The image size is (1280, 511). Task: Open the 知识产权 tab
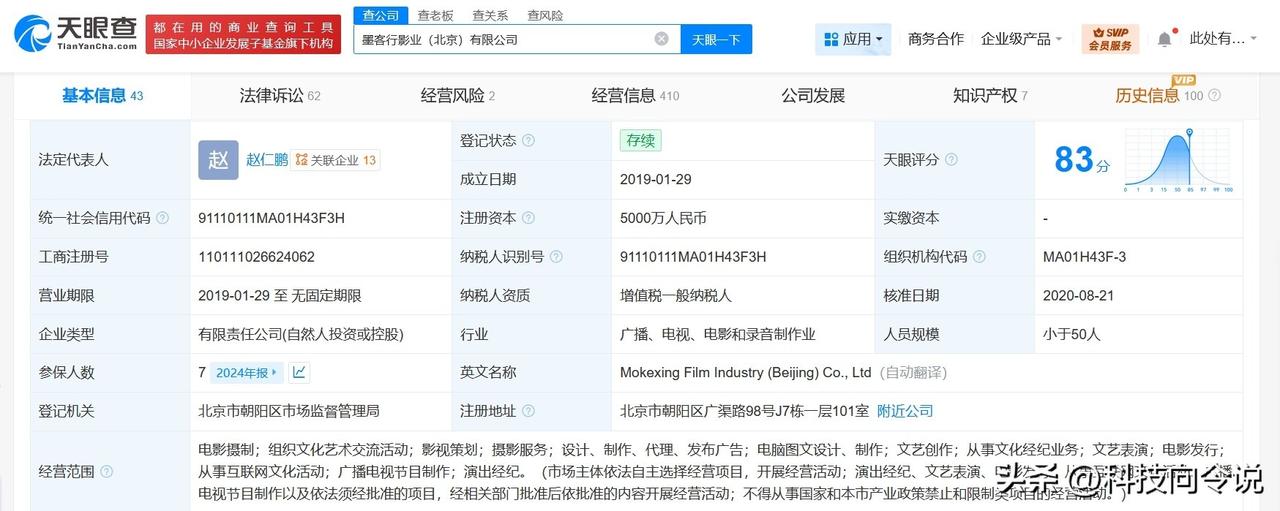pos(990,96)
